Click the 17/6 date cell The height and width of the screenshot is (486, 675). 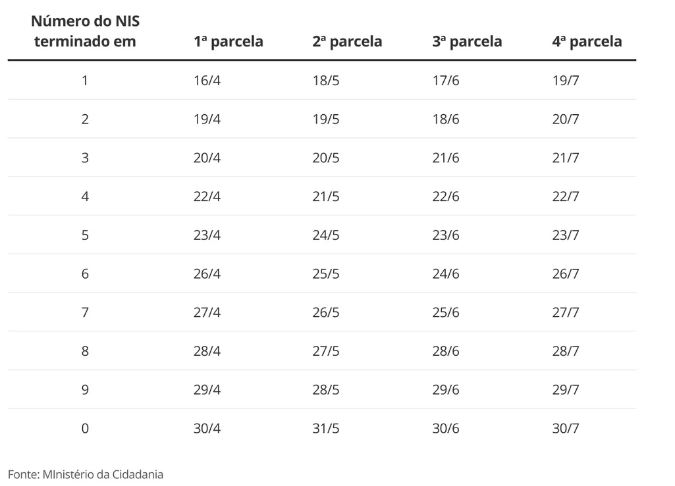(x=446, y=80)
